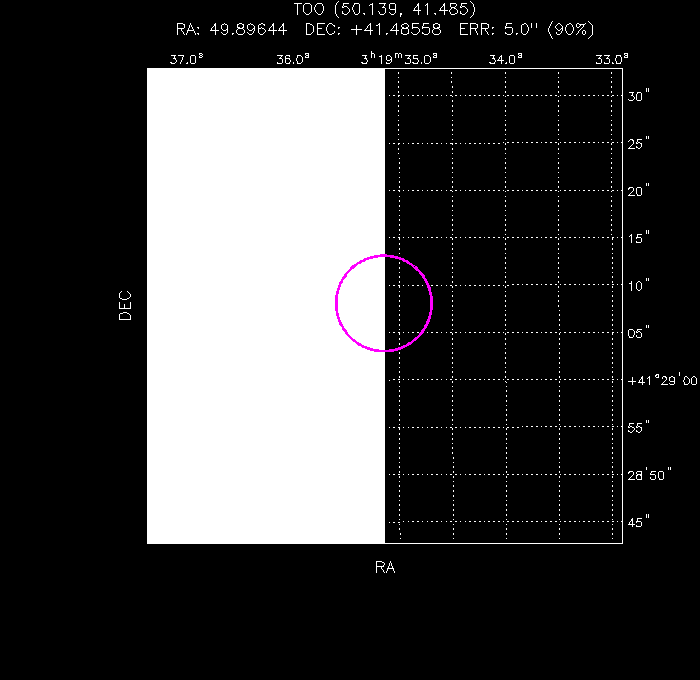Click the 30" declination tick label
Viewport: 700px width, 680px height.
pyautogui.click(x=638, y=96)
